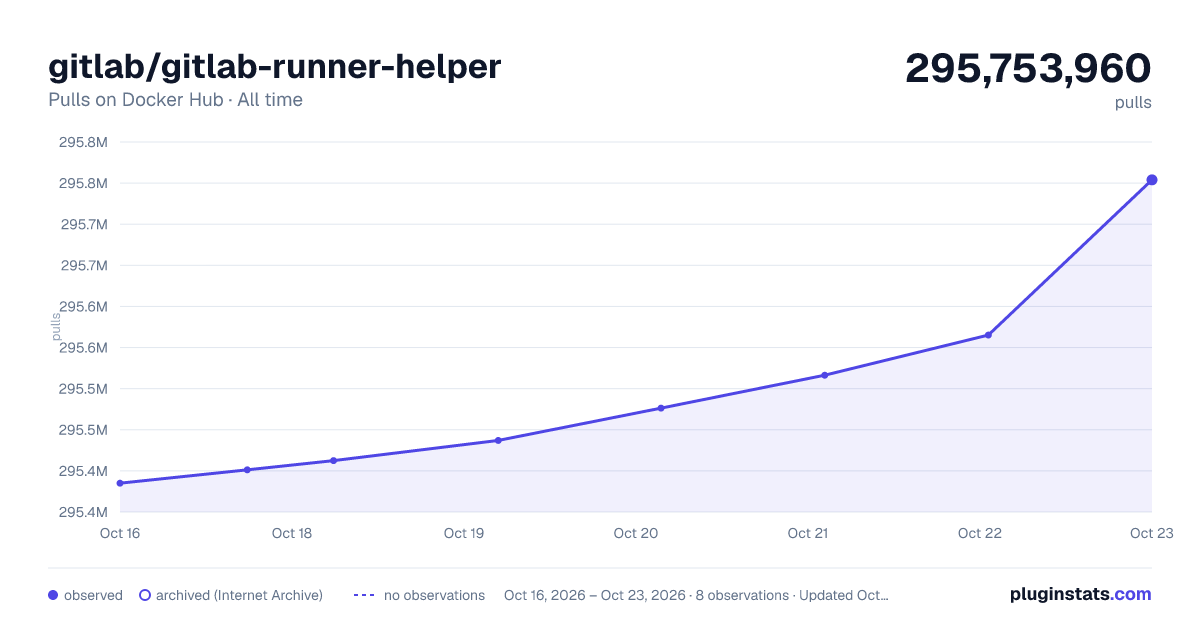Click the topmost 295.8M y-axis label
This screenshot has height=630, width=1200.
[83, 142]
